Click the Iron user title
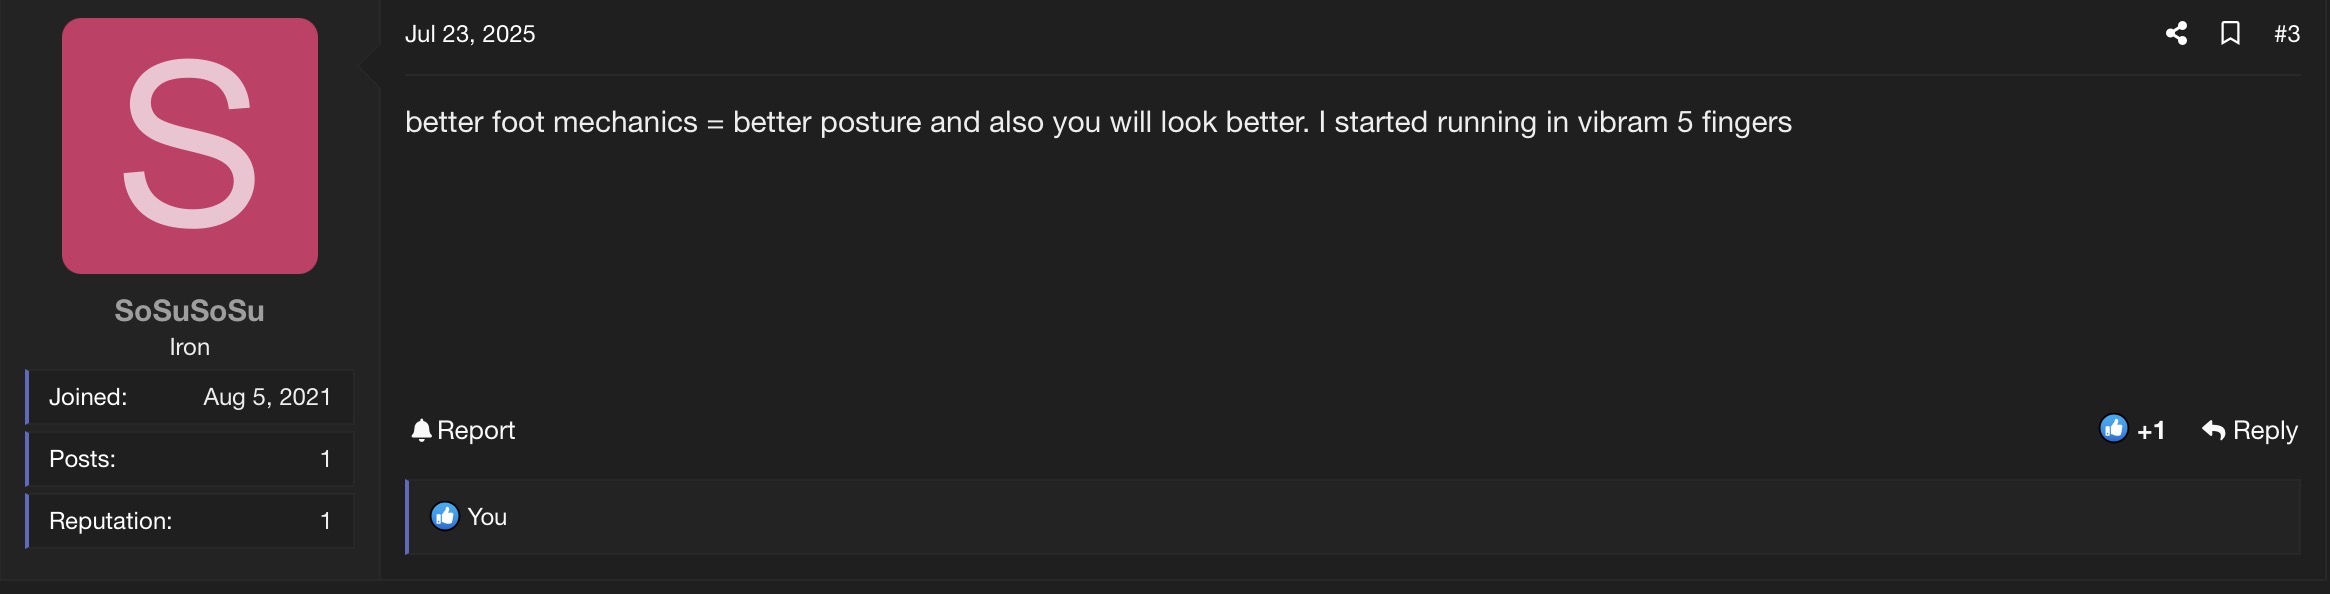 click(189, 347)
